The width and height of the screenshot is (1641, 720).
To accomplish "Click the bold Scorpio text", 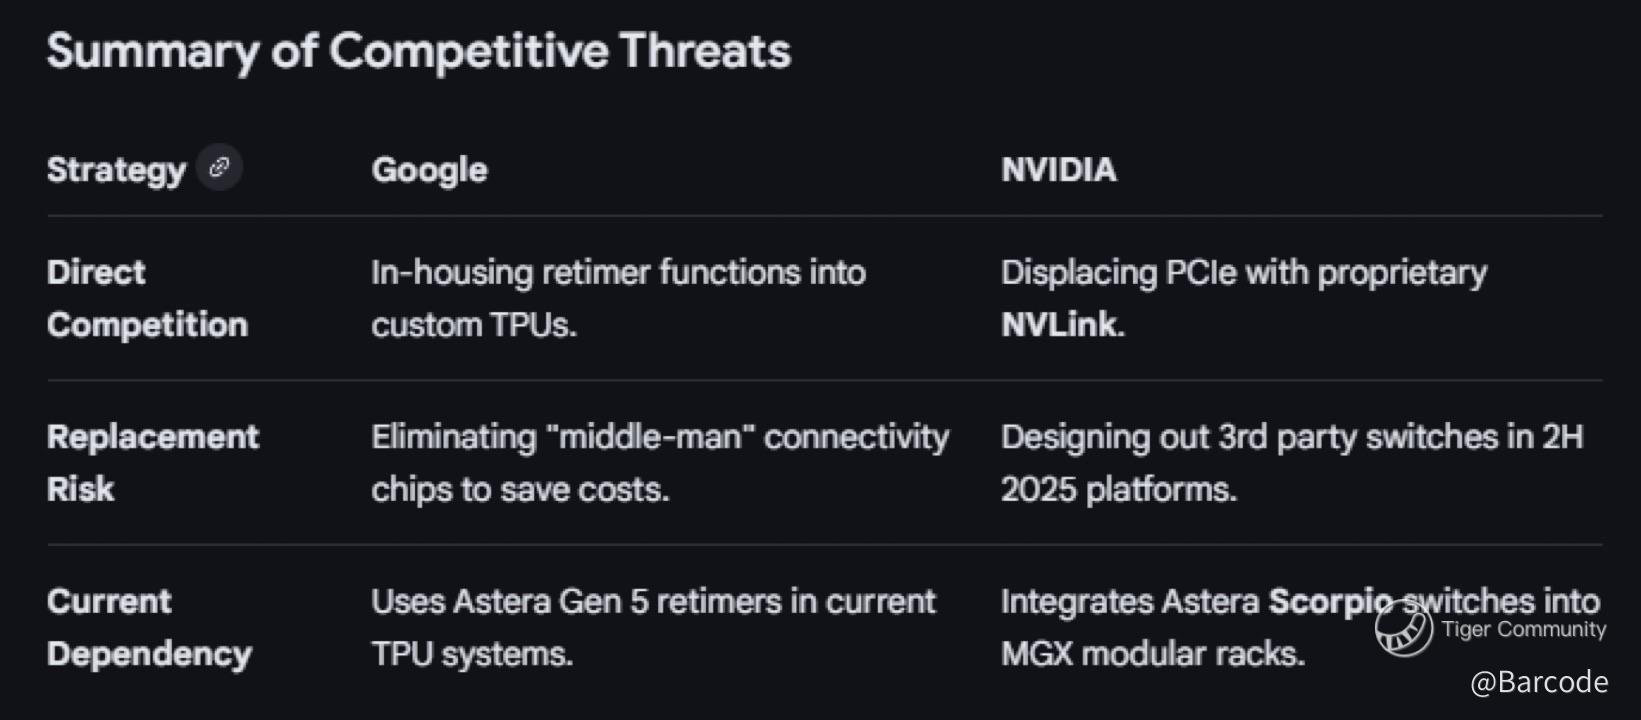I will tap(1330, 601).
